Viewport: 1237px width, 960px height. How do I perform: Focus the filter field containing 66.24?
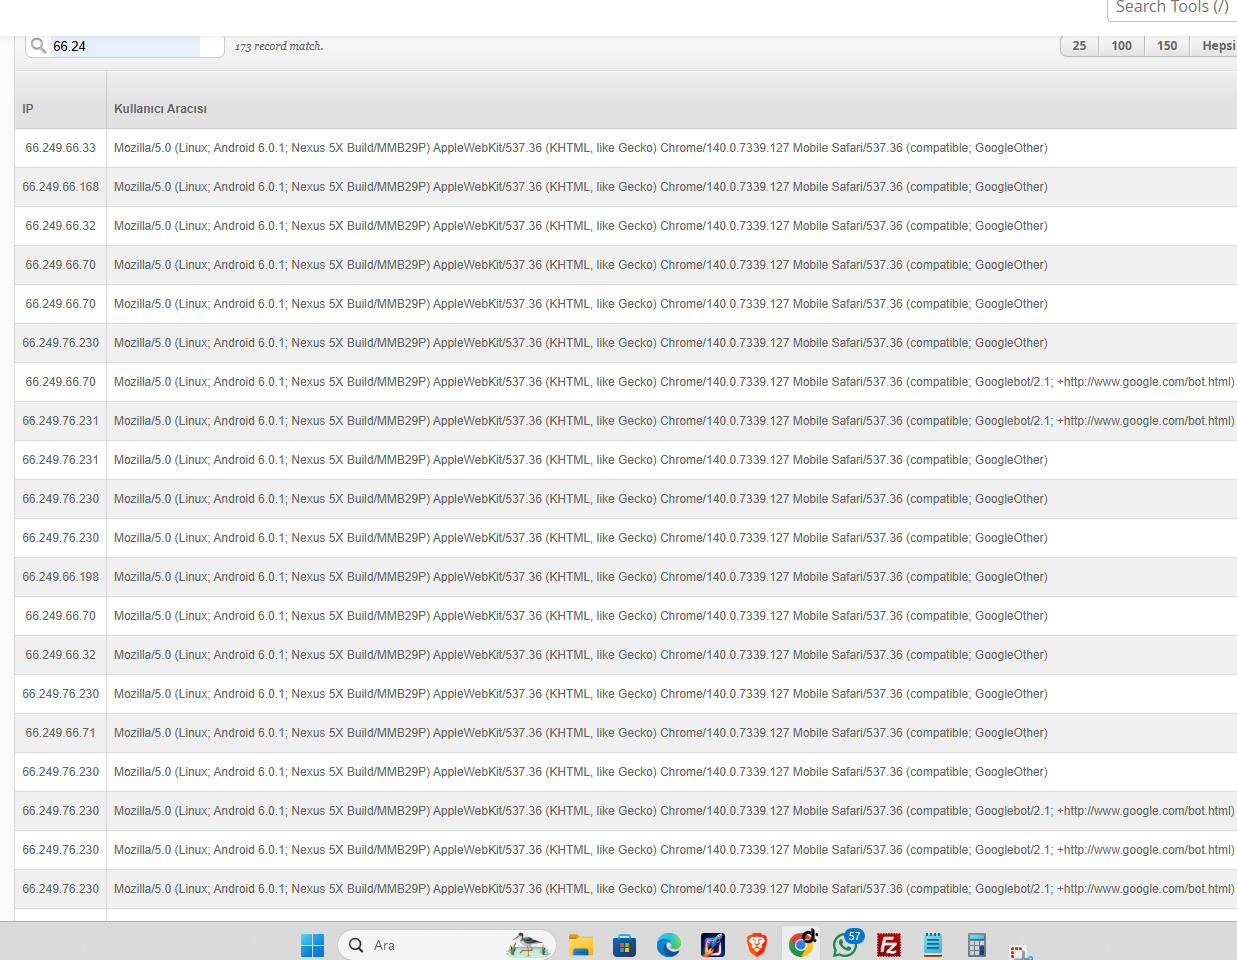[x=125, y=46]
